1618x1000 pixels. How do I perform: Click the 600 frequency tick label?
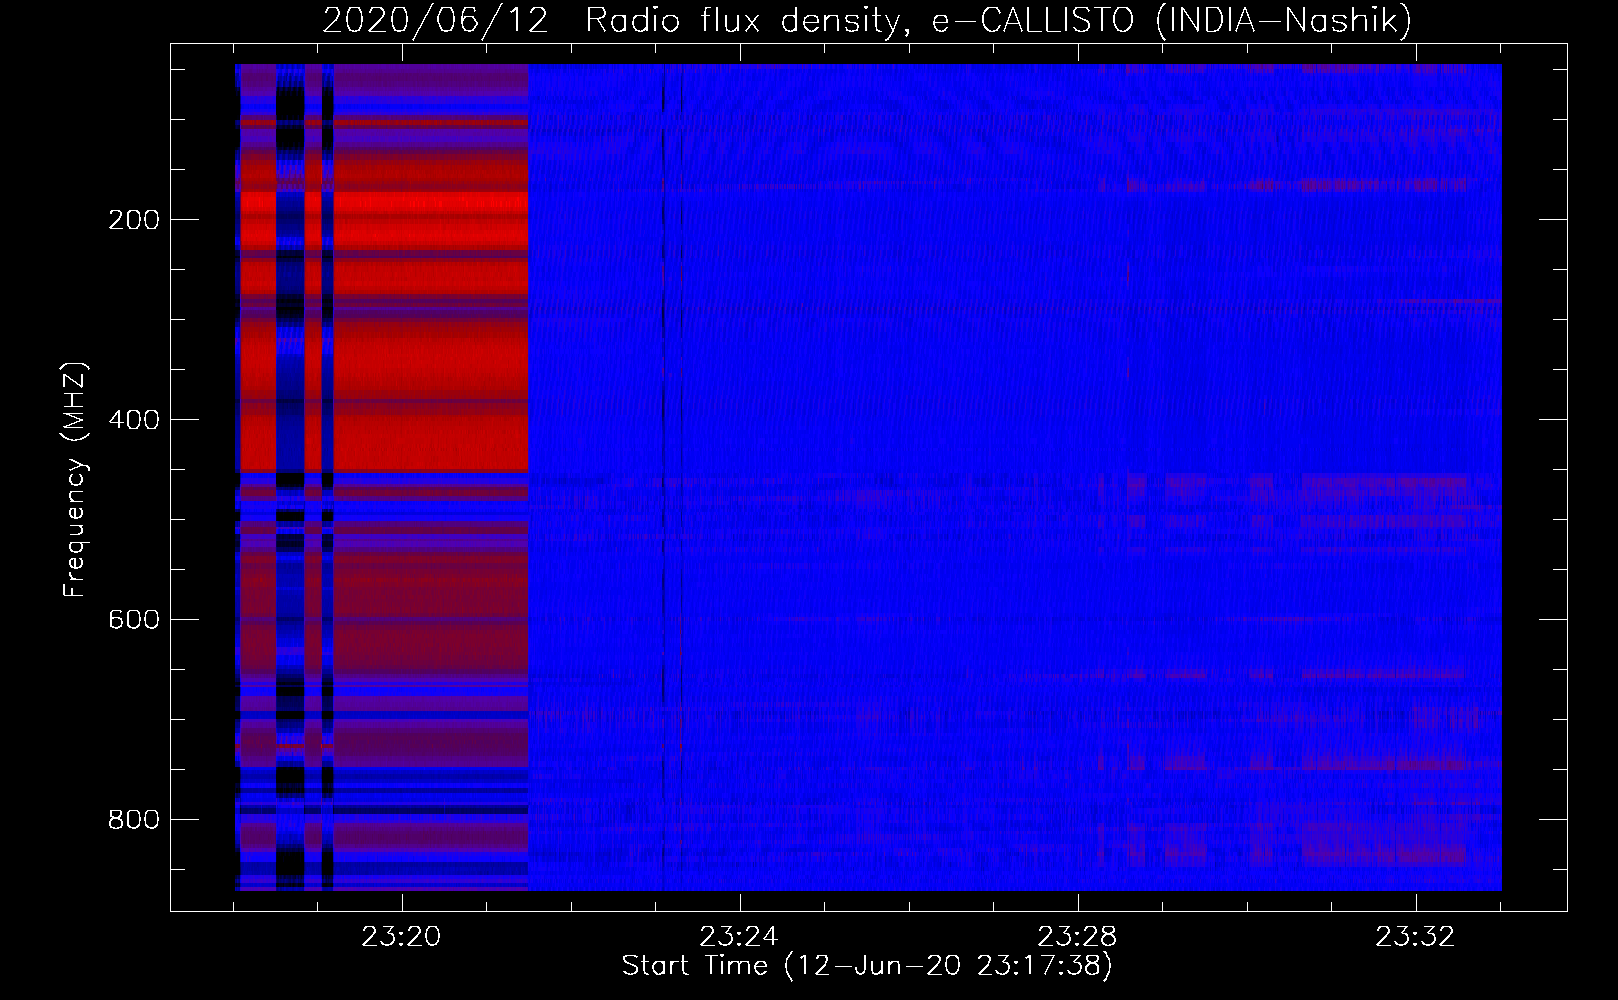[x=133, y=620]
